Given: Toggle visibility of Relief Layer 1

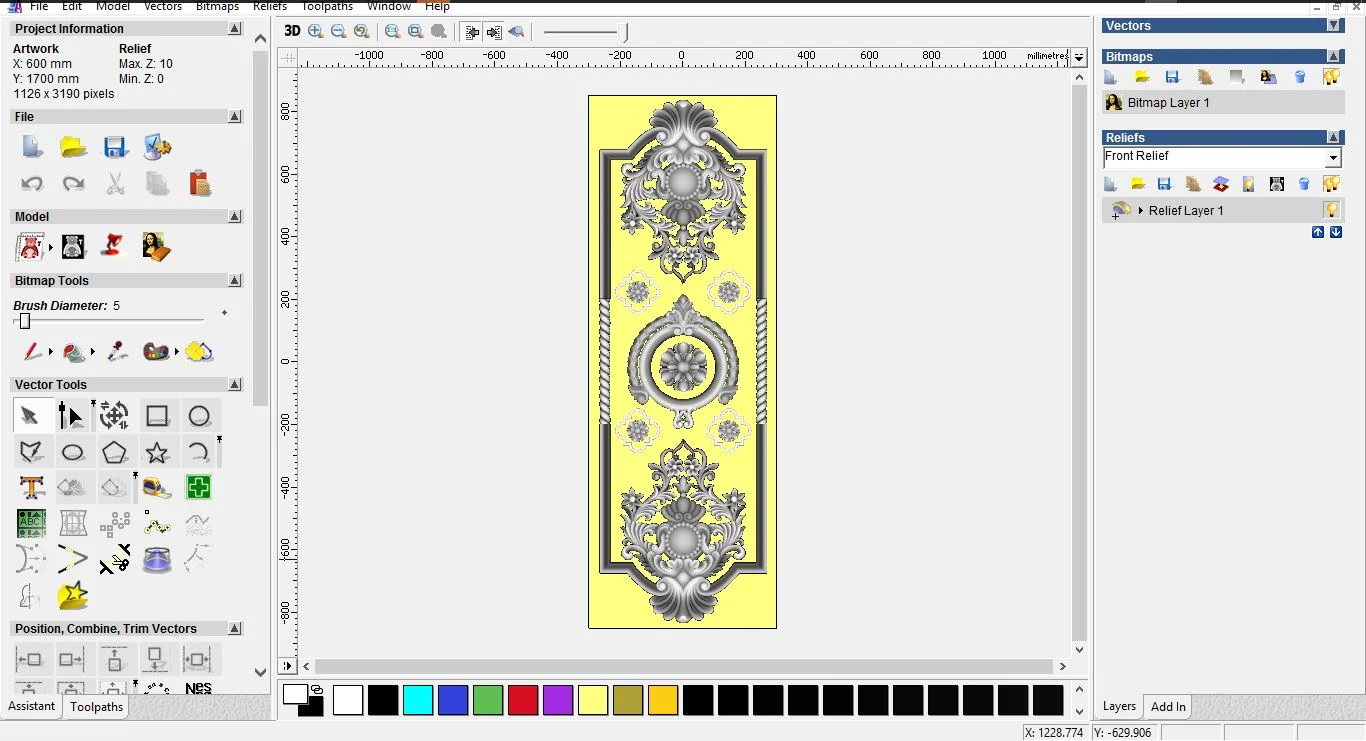Looking at the screenshot, I should tap(1331, 210).
